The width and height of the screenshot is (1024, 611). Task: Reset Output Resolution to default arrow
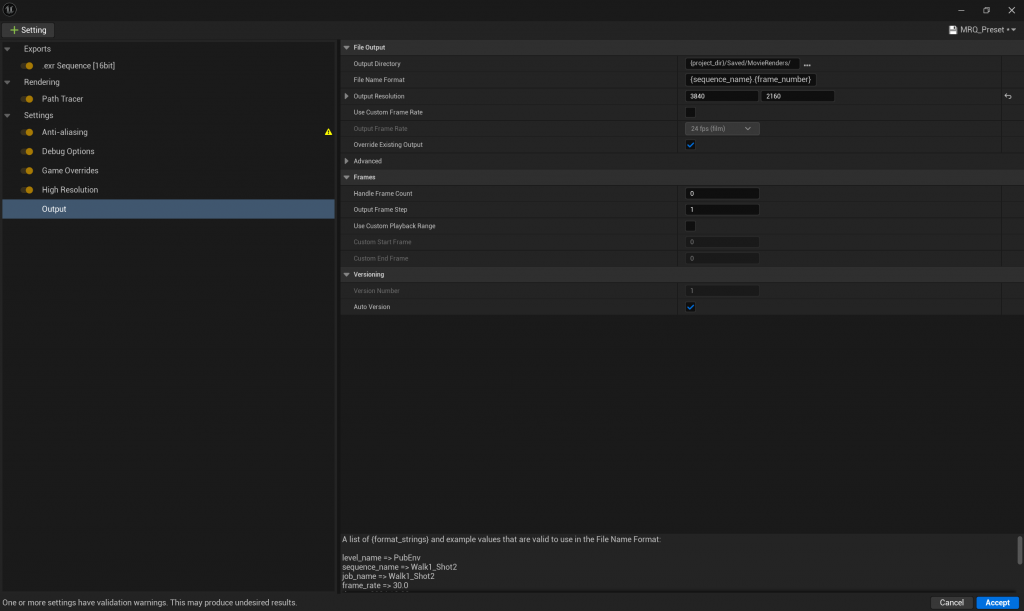coord(1008,96)
